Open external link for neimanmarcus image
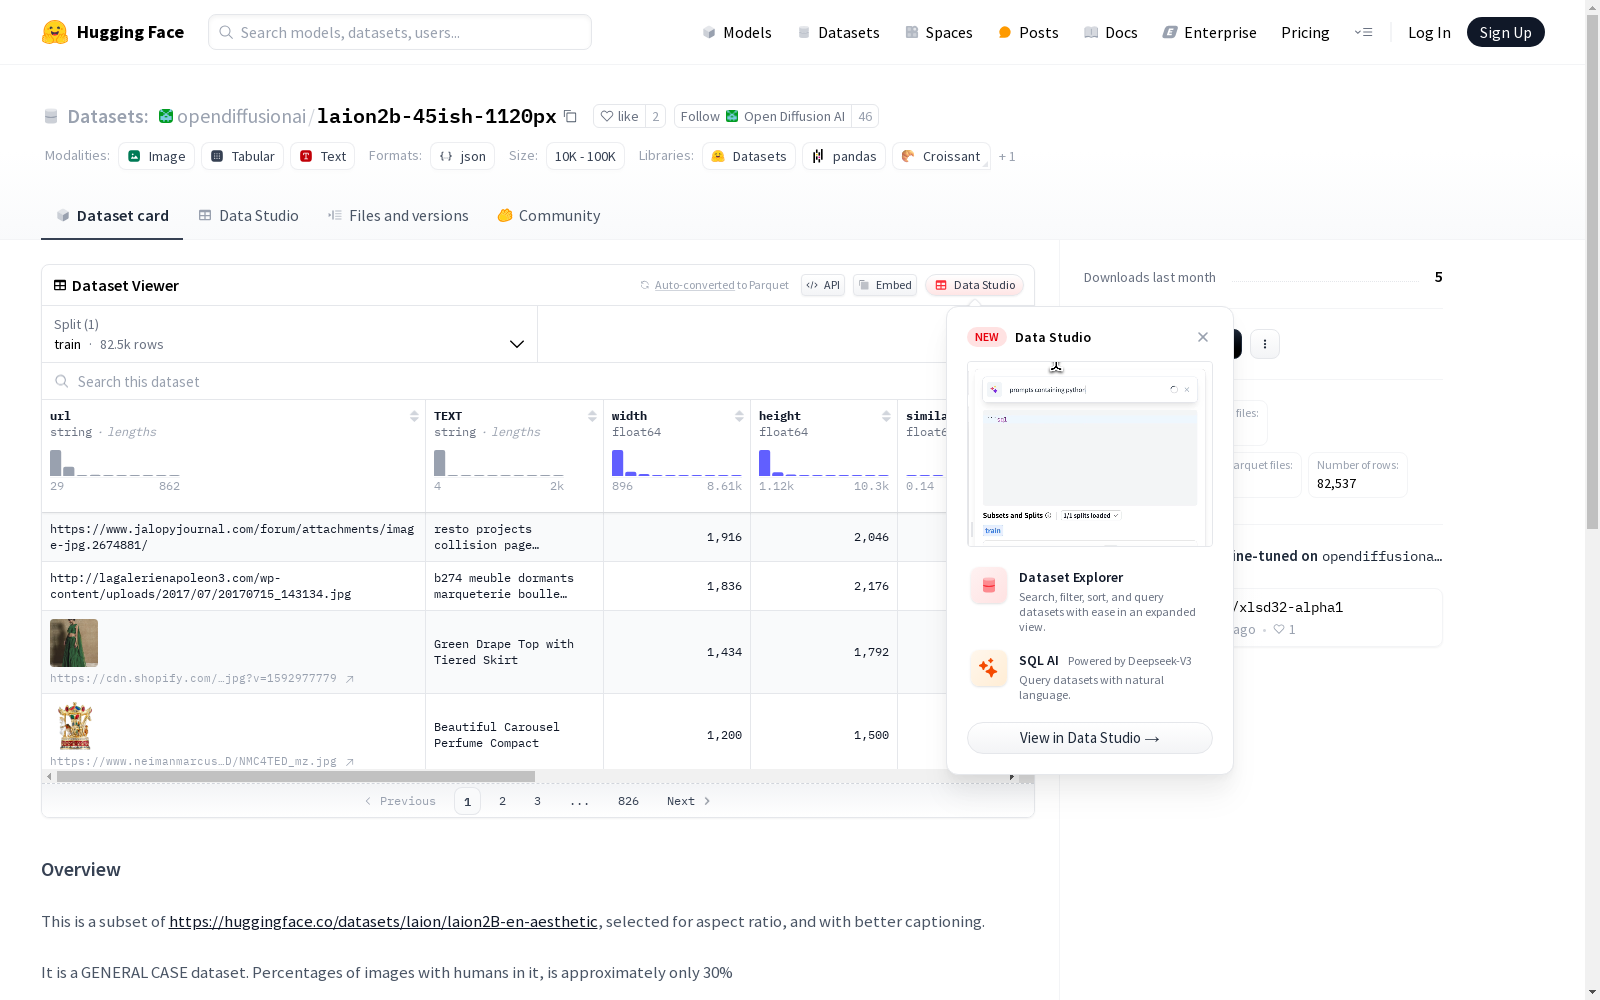The width and height of the screenshot is (1600, 1000). pyautogui.click(x=350, y=762)
